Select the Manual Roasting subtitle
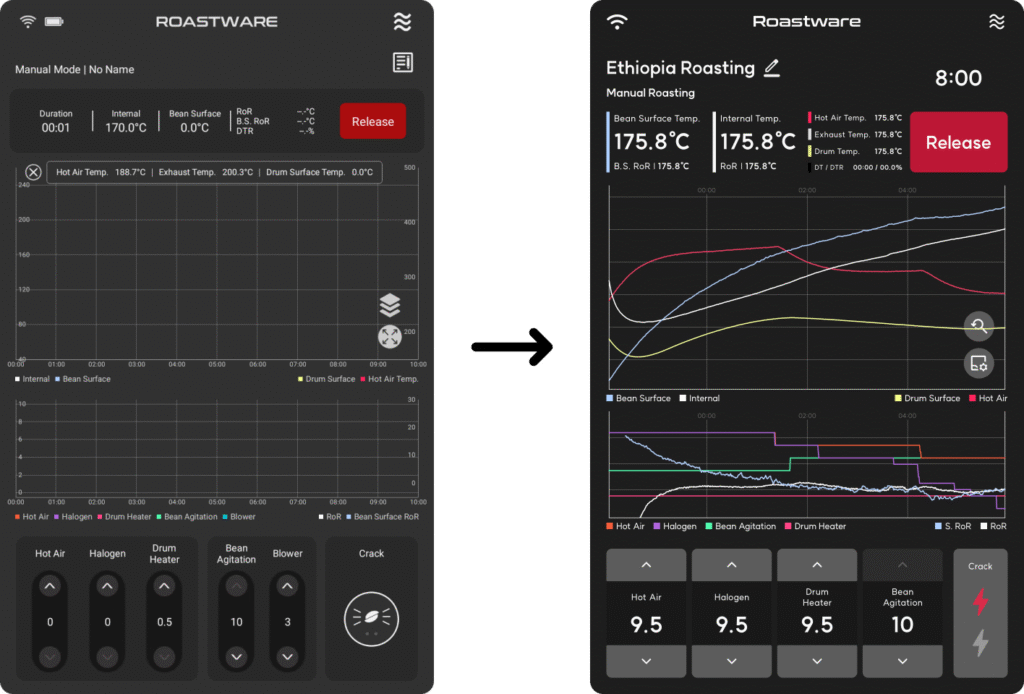 point(650,93)
